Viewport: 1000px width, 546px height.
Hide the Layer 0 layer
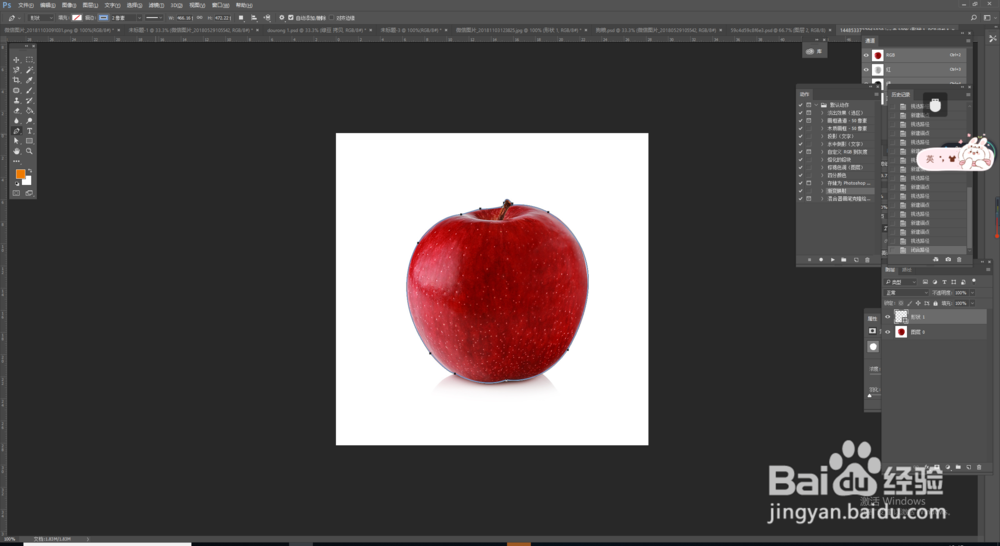(888, 332)
